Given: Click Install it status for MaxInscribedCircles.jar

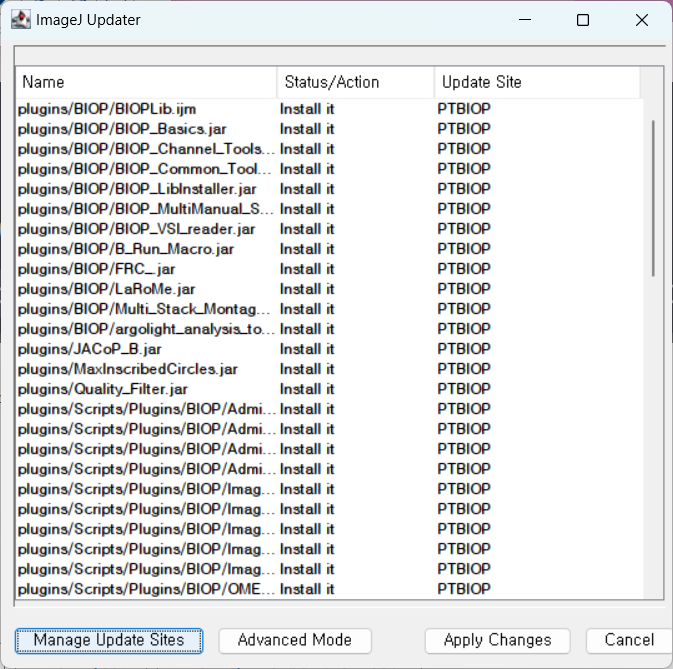Looking at the screenshot, I should pyautogui.click(x=307, y=369).
